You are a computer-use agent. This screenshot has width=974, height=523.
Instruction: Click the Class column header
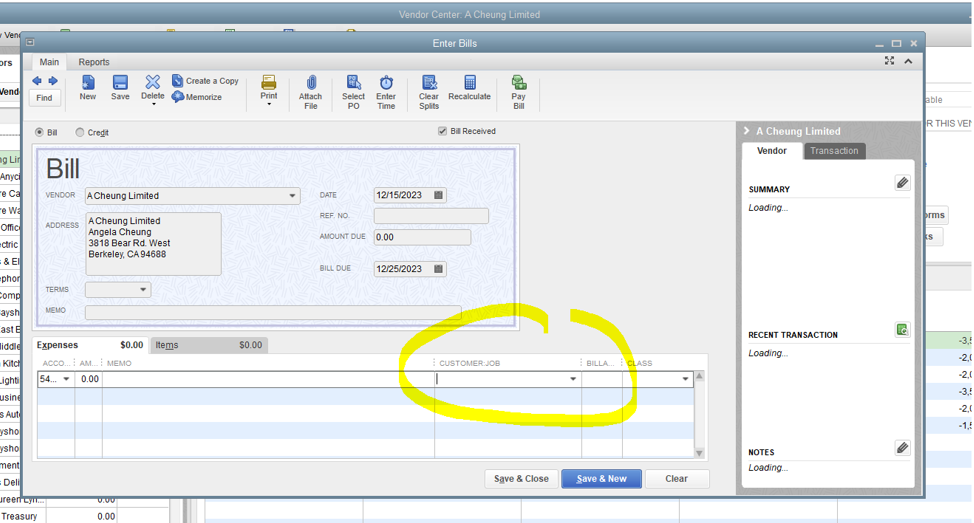(640, 363)
